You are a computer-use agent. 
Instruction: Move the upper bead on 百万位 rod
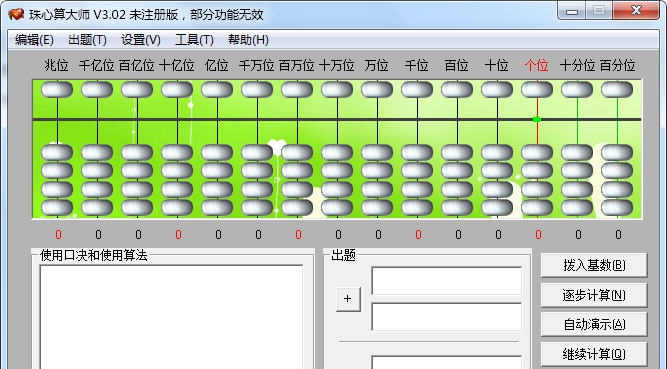[297, 90]
